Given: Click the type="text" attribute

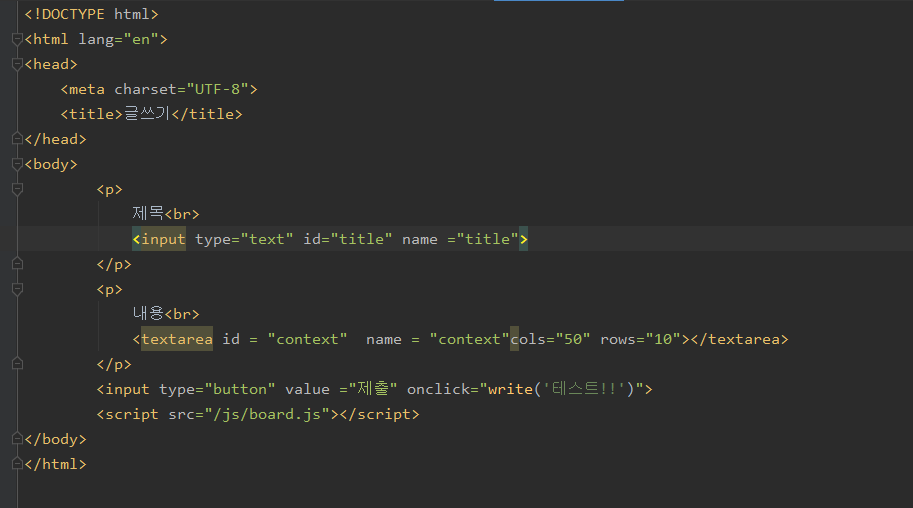Looking at the screenshot, I should (244, 239).
